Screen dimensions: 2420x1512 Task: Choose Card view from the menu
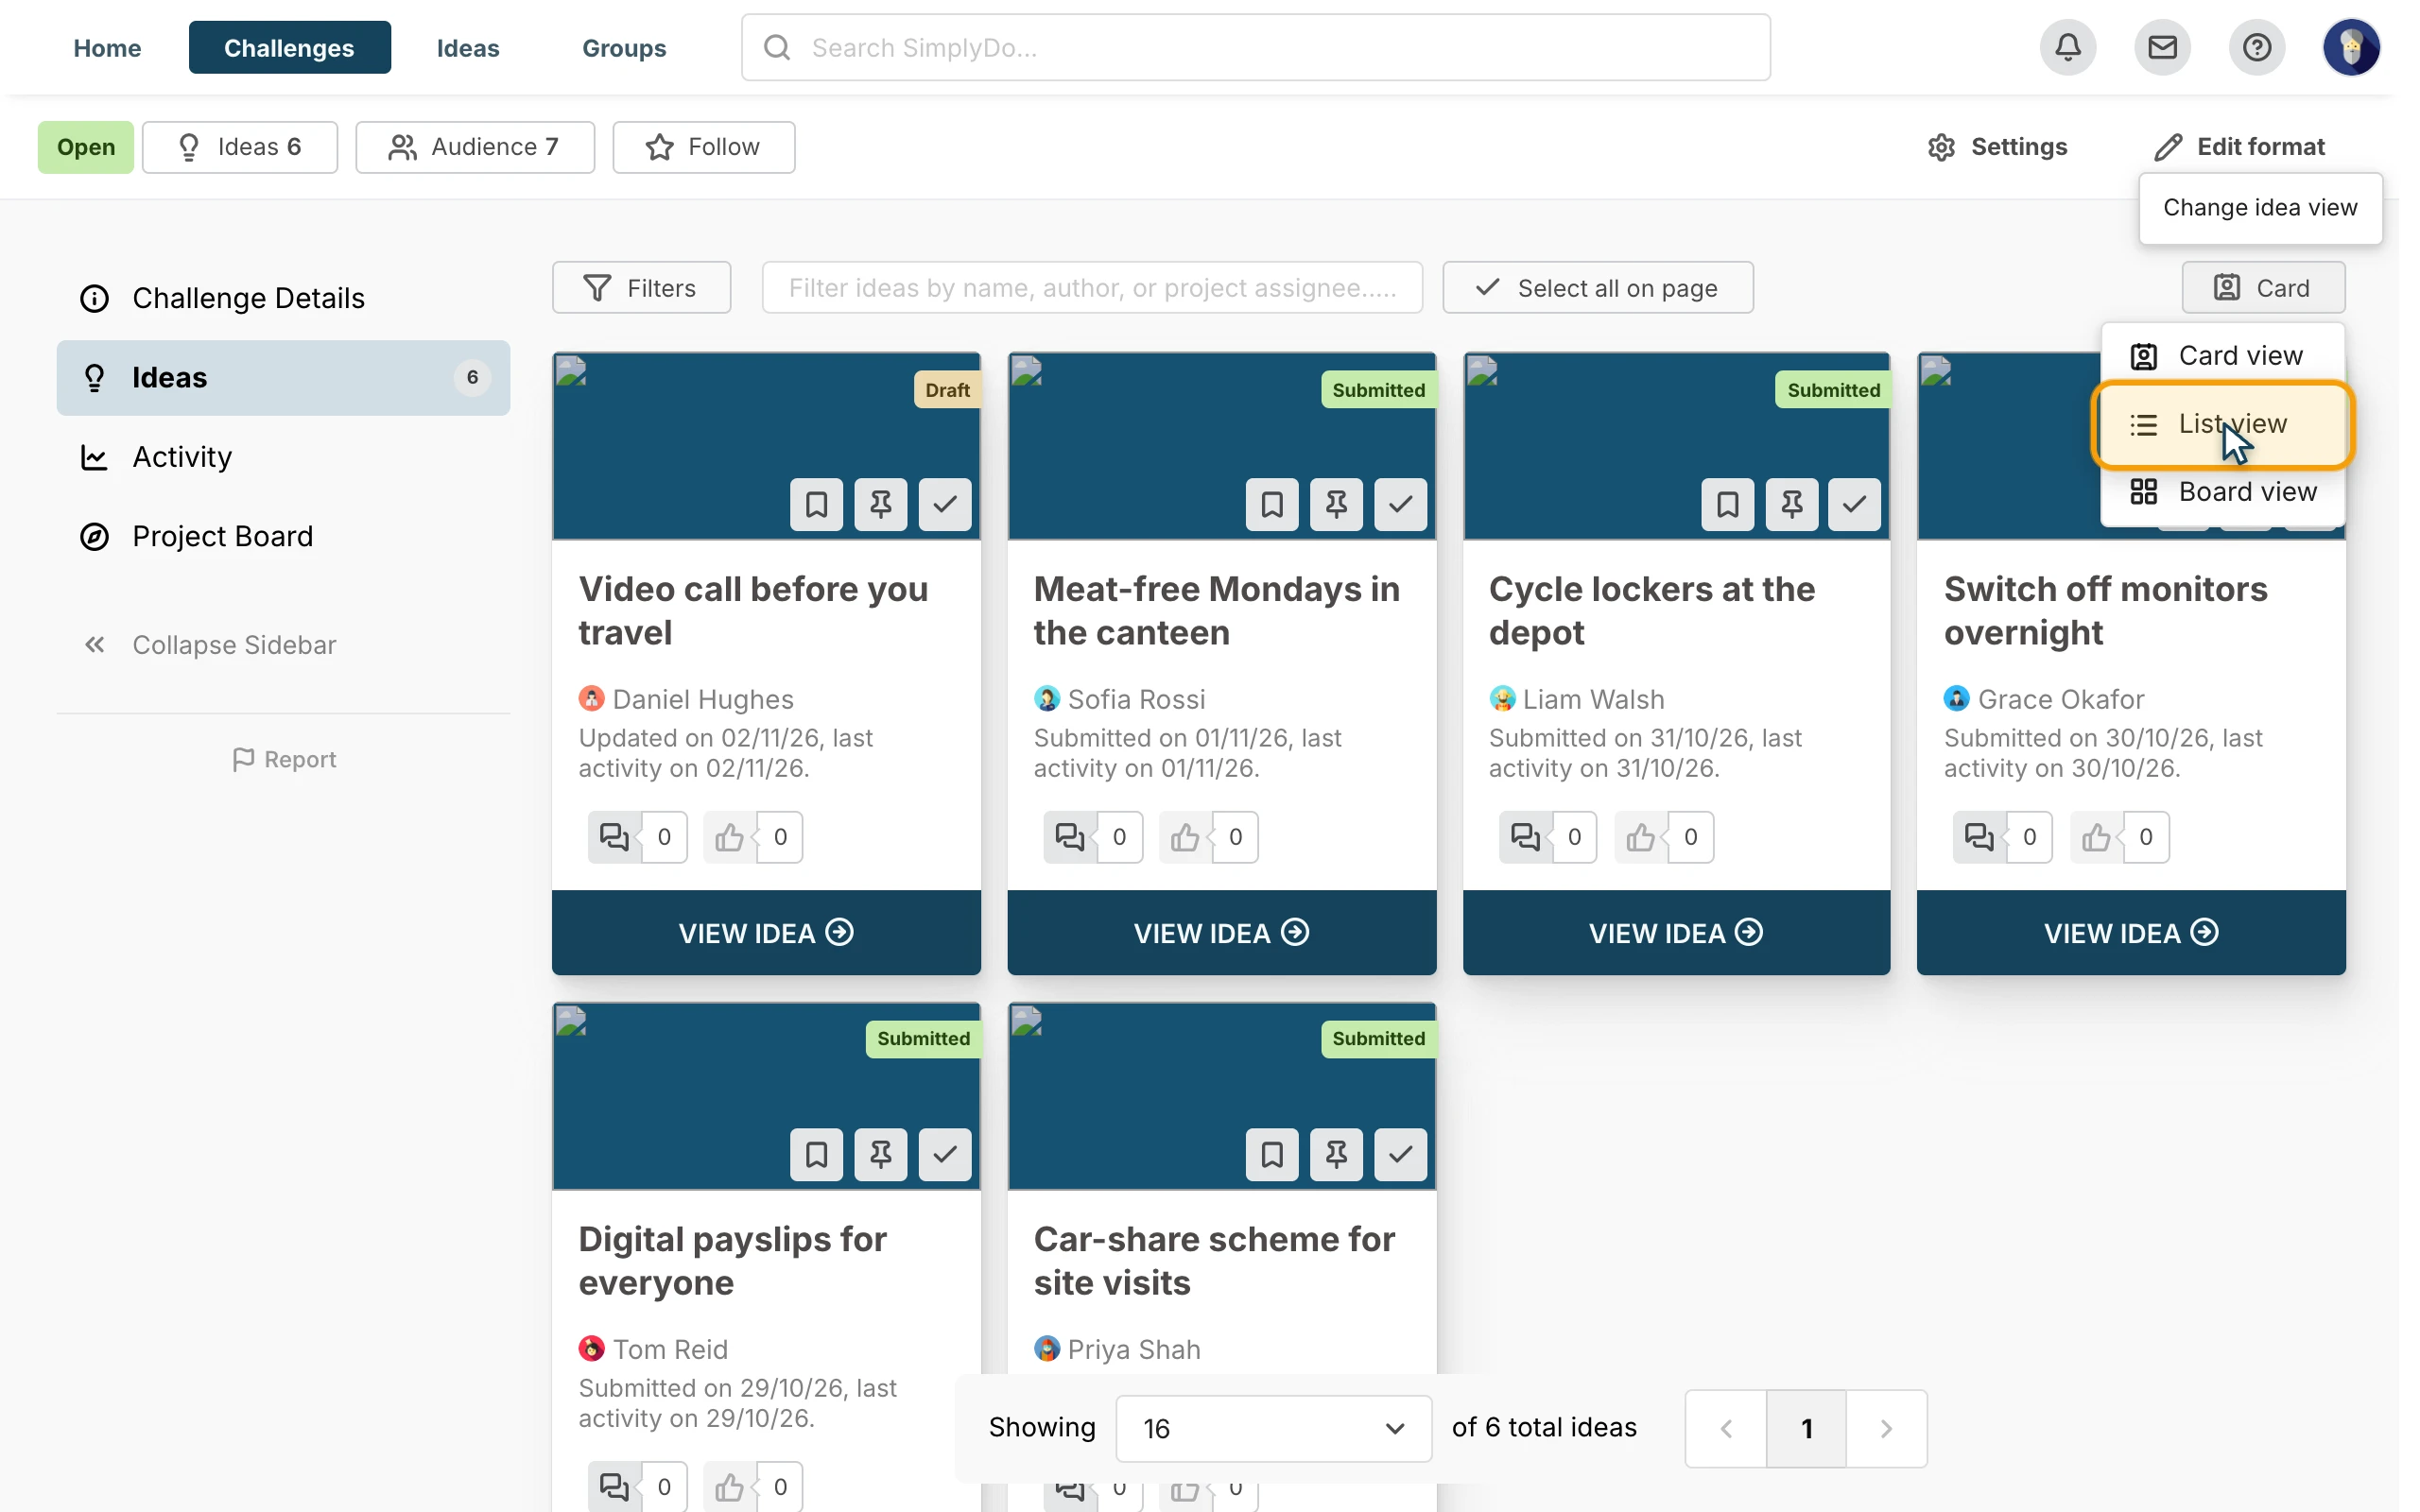pos(2222,356)
